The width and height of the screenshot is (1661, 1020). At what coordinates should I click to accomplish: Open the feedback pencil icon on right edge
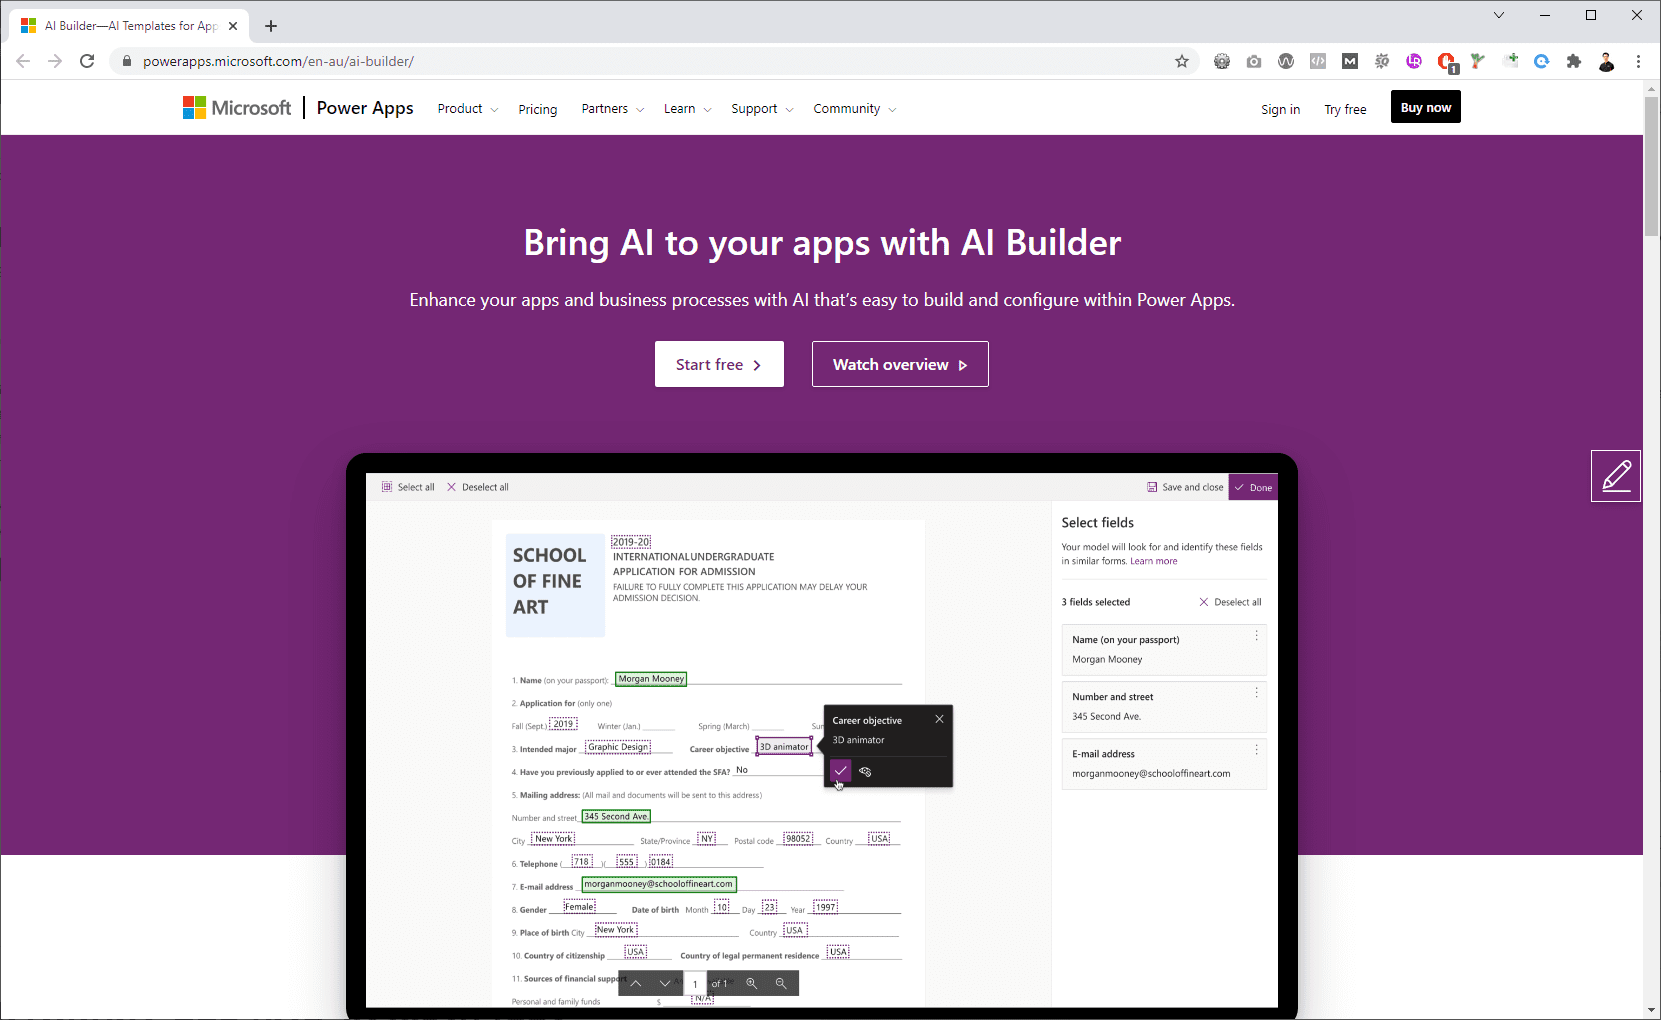click(1616, 476)
